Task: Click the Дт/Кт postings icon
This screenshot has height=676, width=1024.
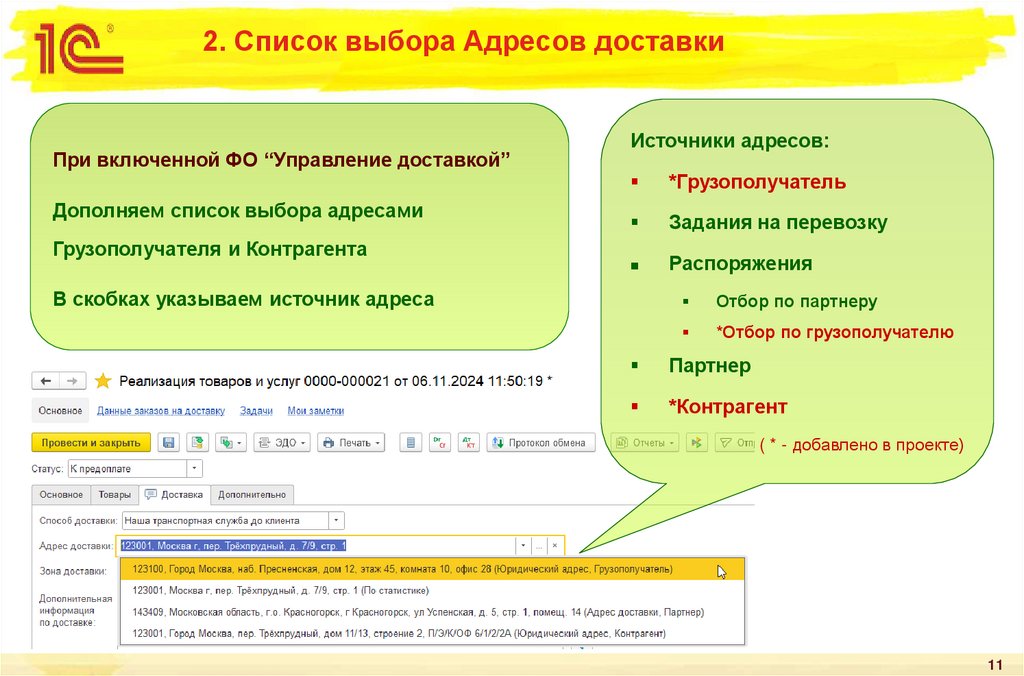Action: click(x=469, y=442)
